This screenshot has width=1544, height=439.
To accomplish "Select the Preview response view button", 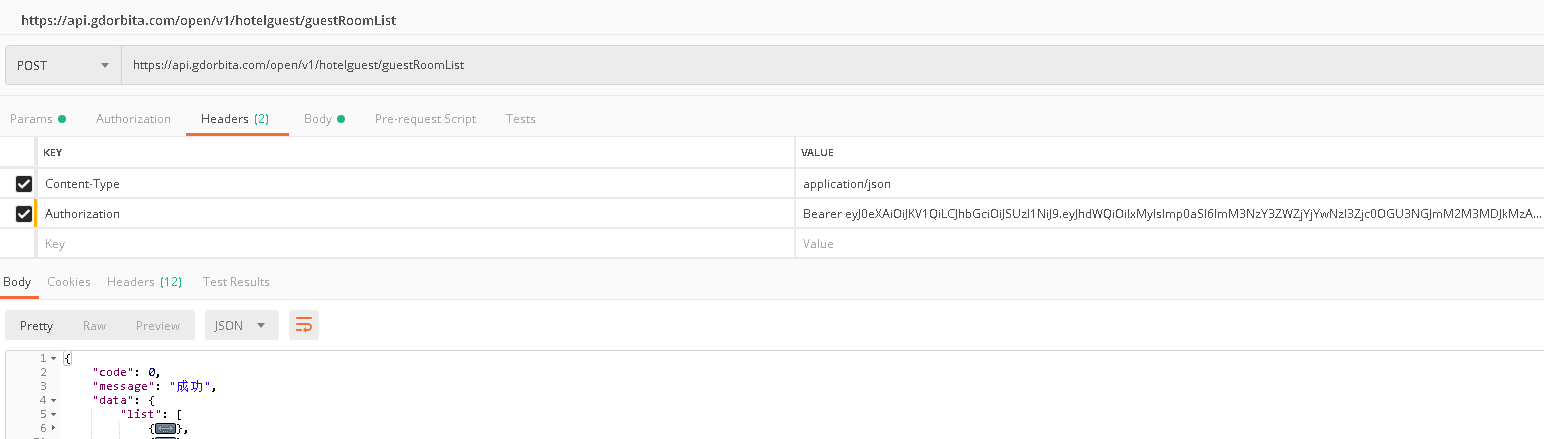I will pos(158,325).
